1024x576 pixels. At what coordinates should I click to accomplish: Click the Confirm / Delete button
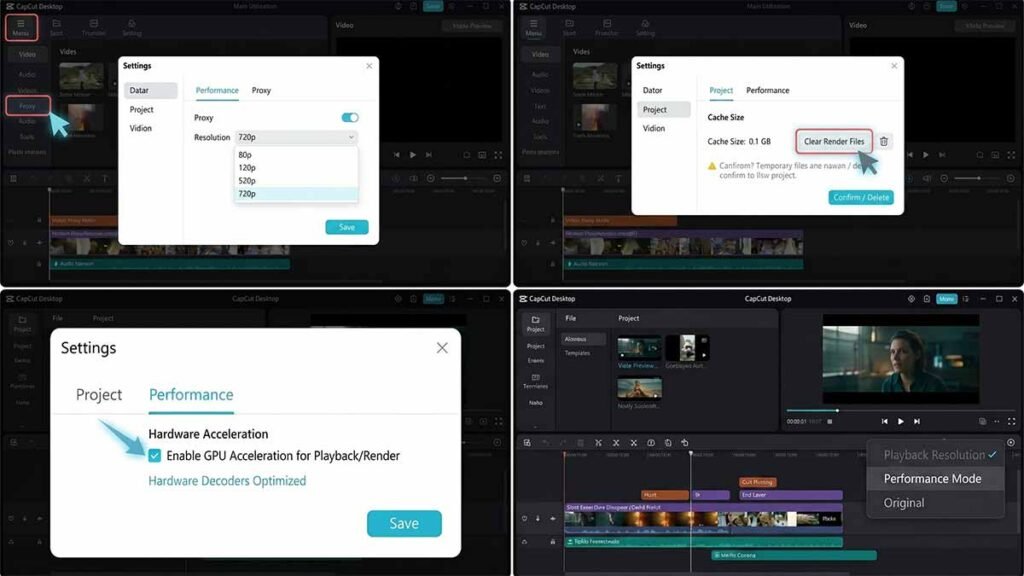[861, 197]
